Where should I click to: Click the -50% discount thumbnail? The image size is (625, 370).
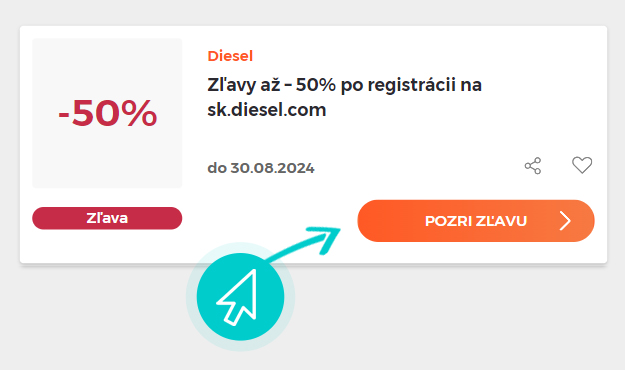pos(107,113)
